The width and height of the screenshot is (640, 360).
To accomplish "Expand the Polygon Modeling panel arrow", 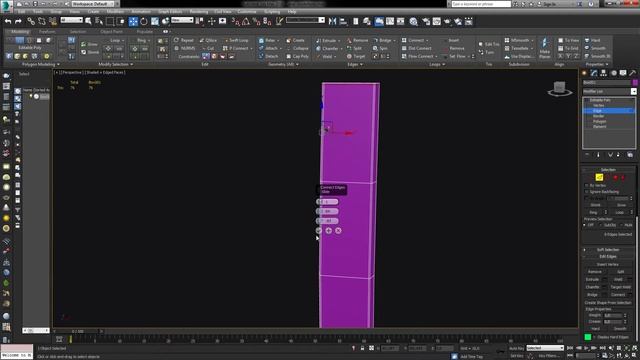I will [58, 64].
